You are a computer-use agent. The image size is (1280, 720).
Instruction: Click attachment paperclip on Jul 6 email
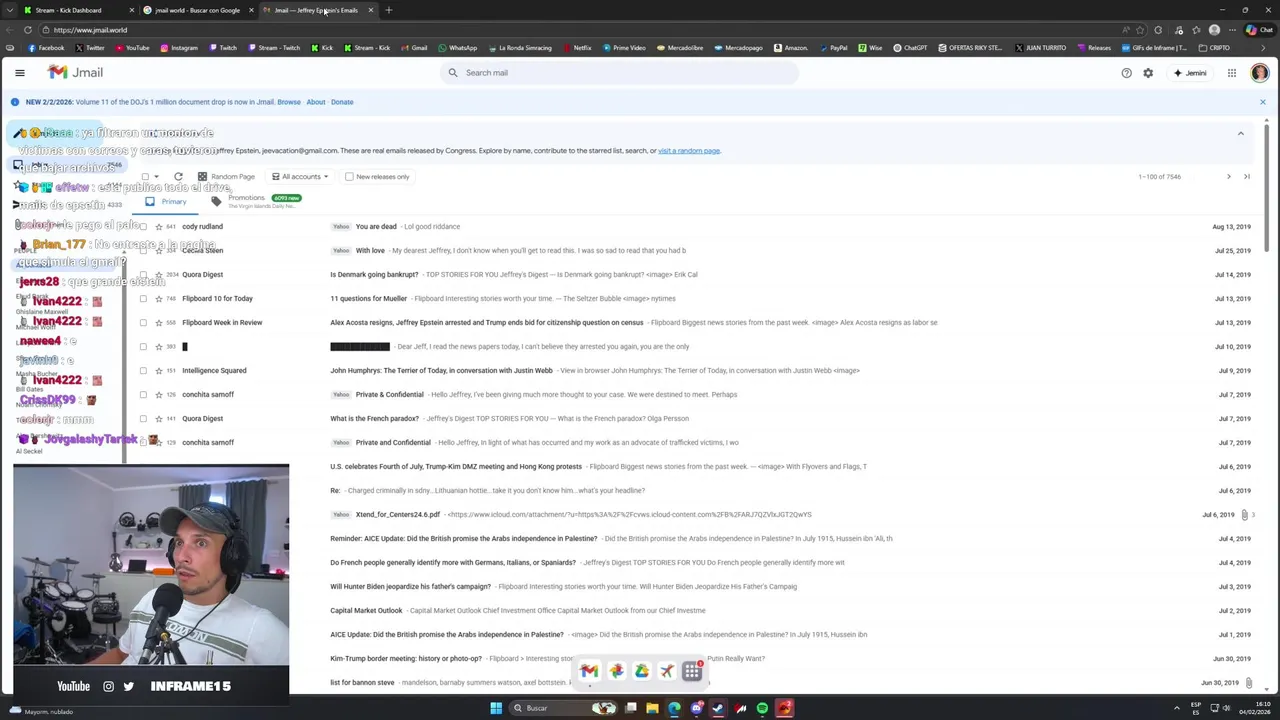coord(1245,515)
